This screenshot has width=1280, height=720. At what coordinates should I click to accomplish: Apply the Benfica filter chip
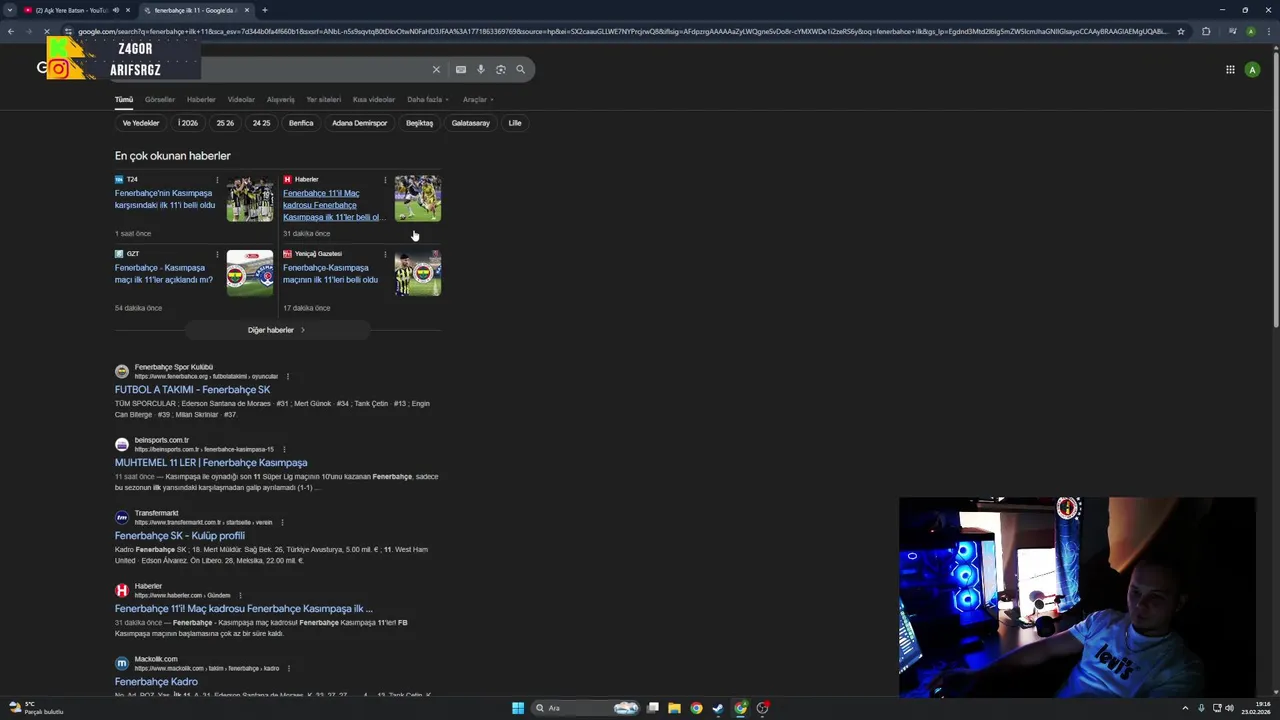pyautogui.click(x=301, y=123)
